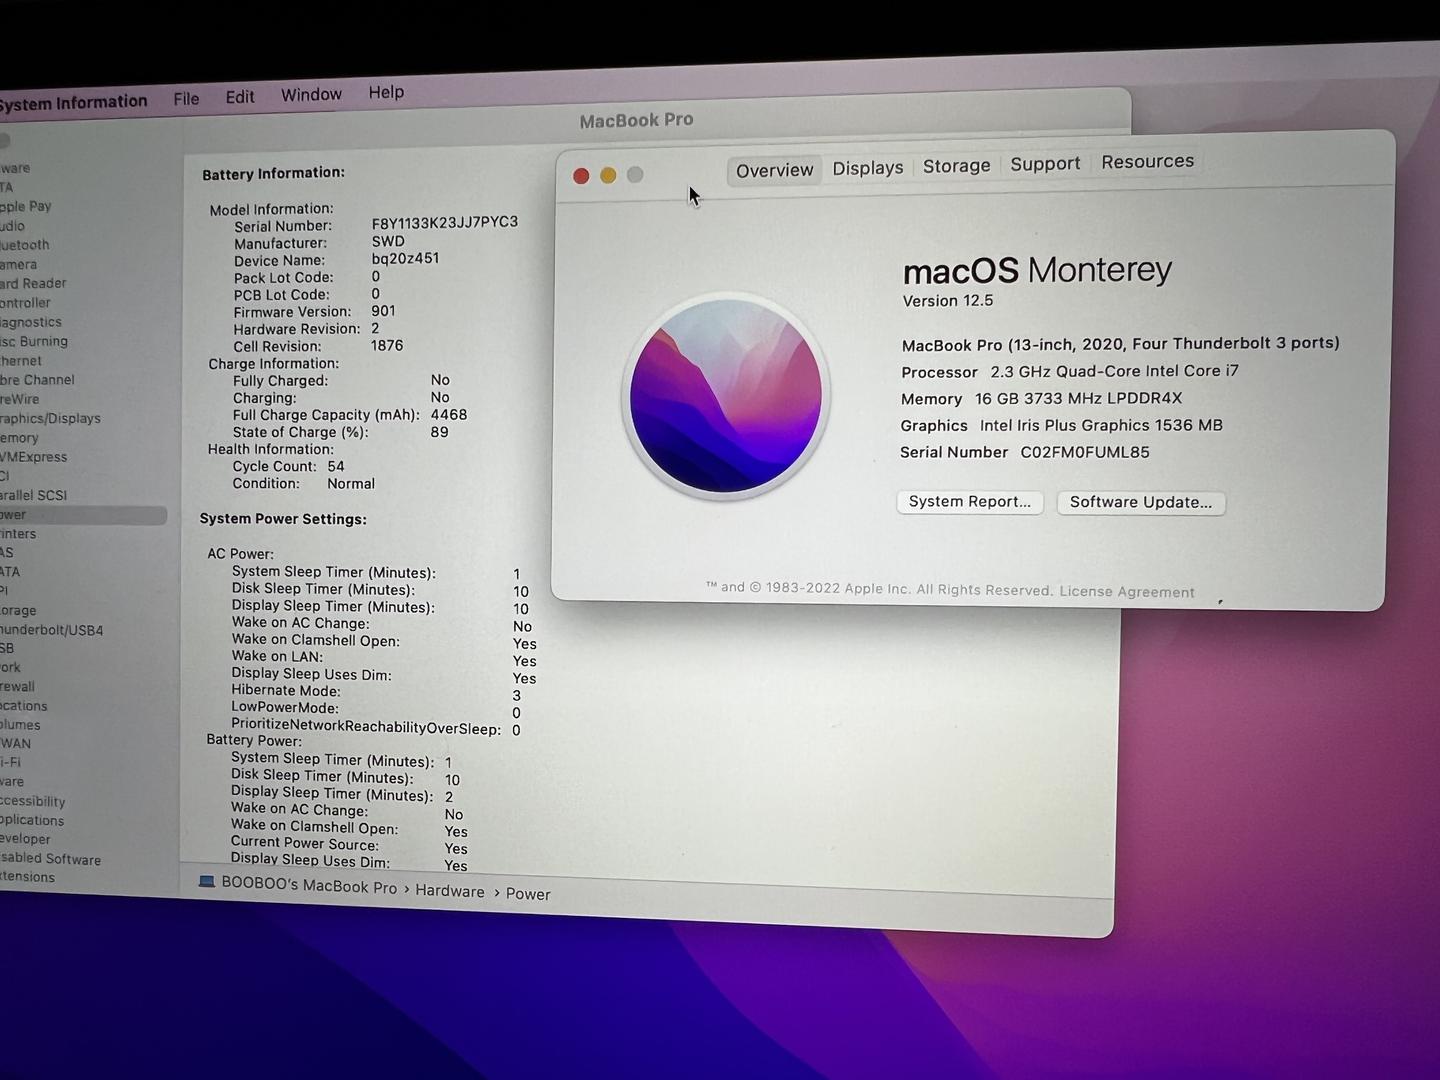Viewport: 1440px width, 1080px height.
Task: Select FireWire in the sidebar
Action: tap(20, 399)
